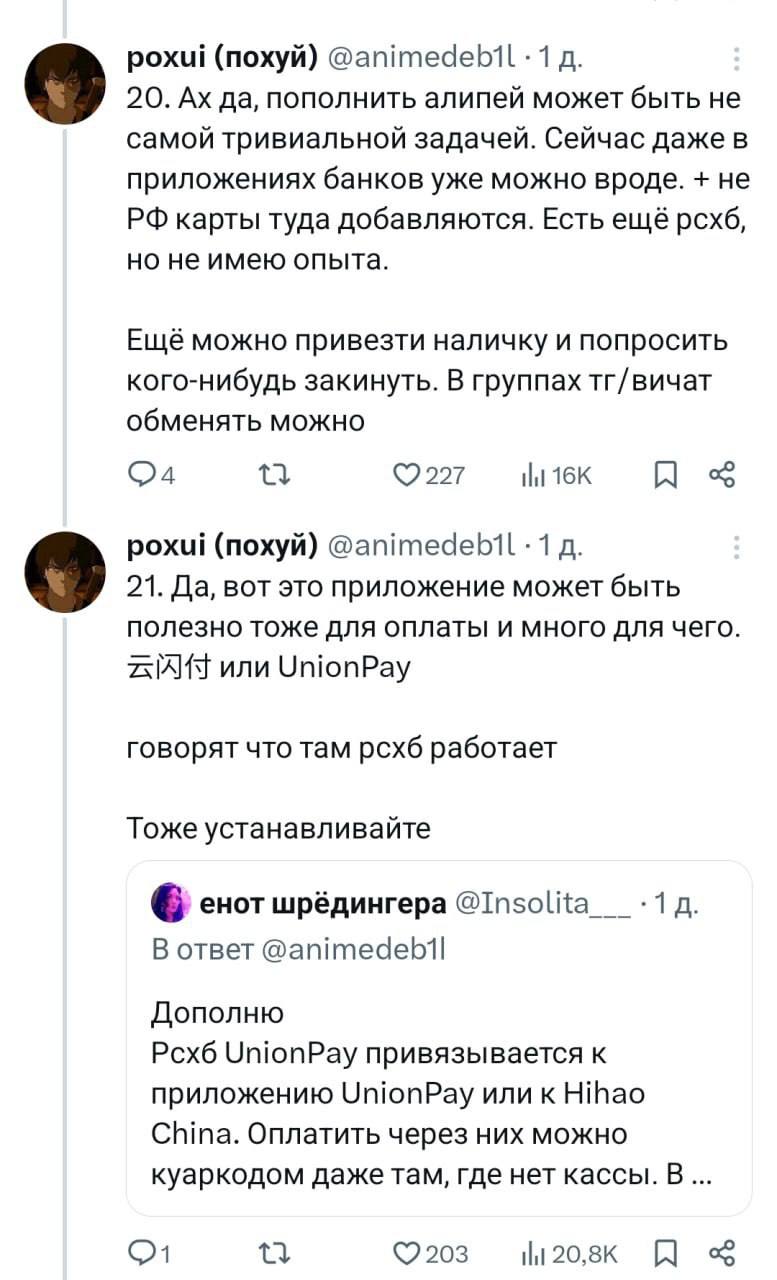This screenshot has height=1280, width=777.
Task: Share the tweet numbered 20
Action: (x=722, y=476)
